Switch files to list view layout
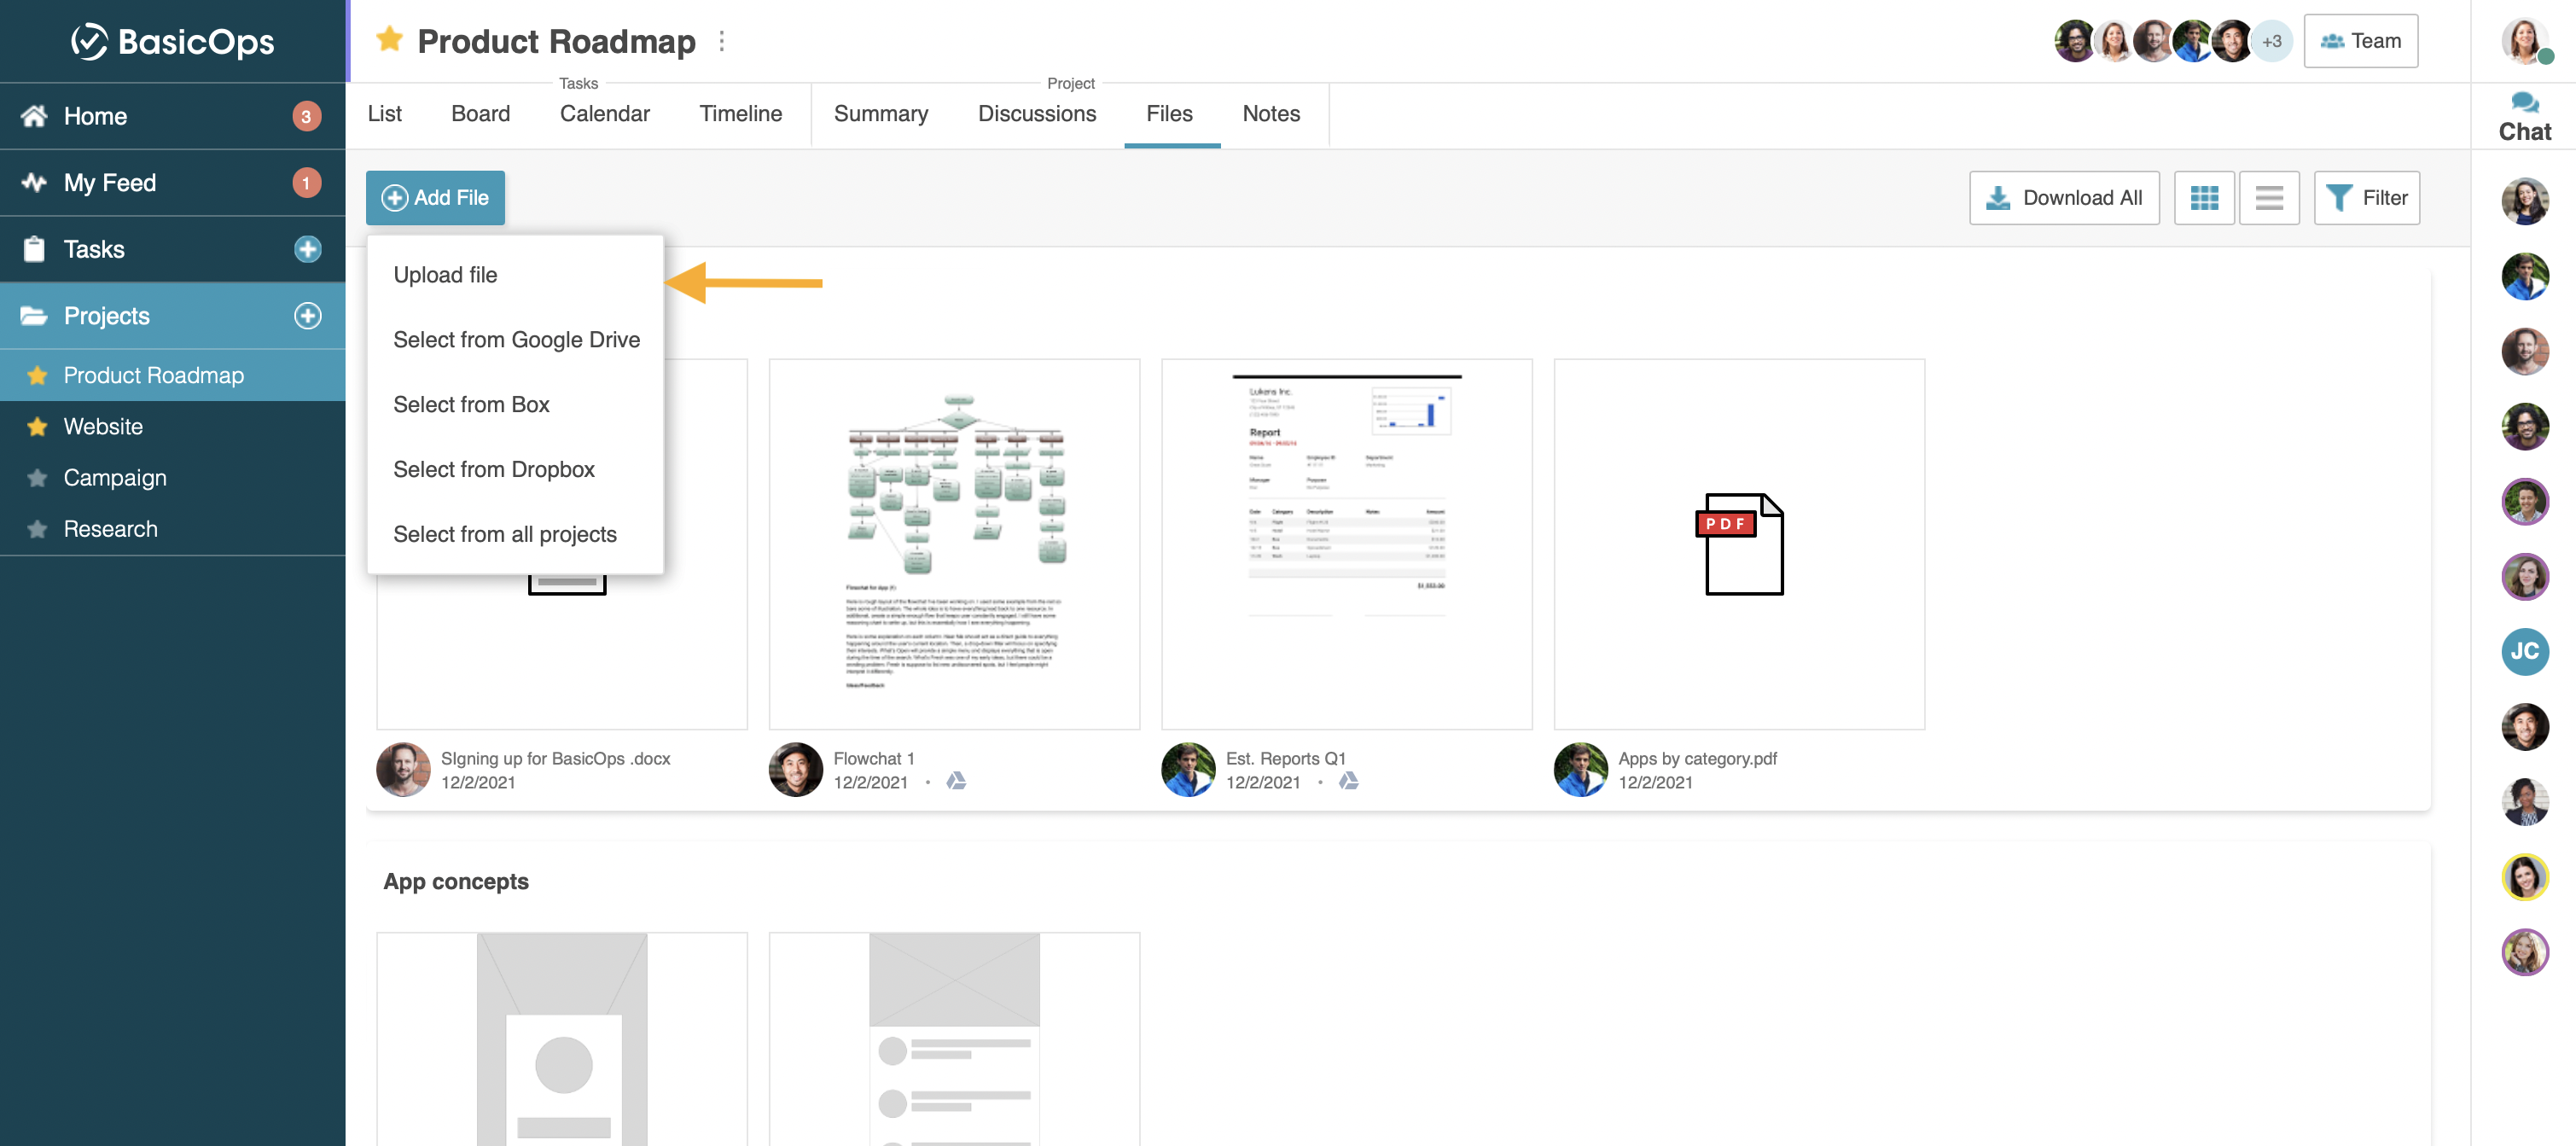Image resolution: width=2576 pixels, height=1146 pixels. pos(2268,197)
